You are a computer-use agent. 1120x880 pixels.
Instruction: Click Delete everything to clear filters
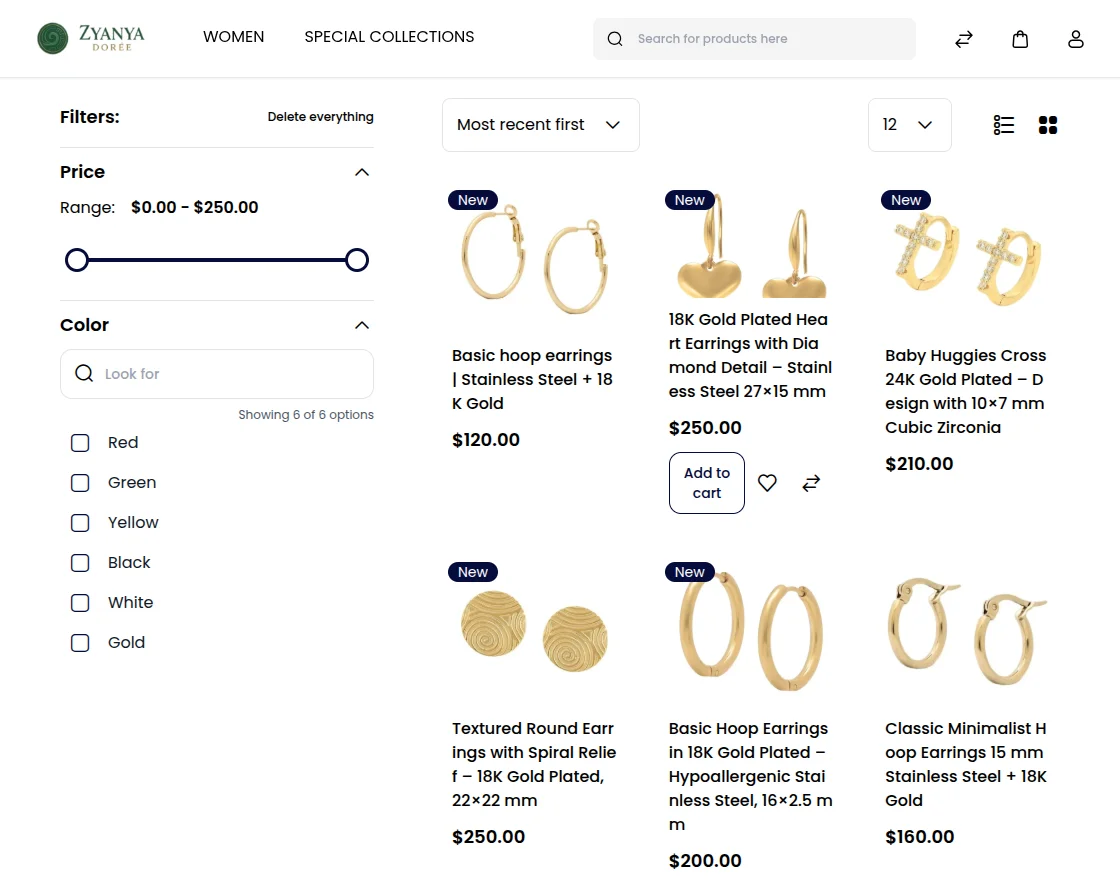click(x=320, y=117)
